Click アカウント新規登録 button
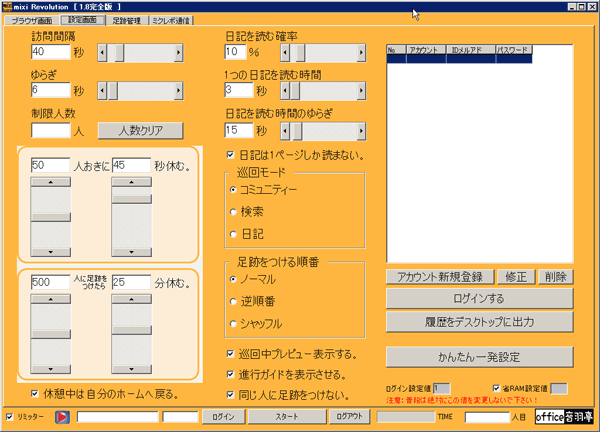600x432 pixels. point(440,277)
